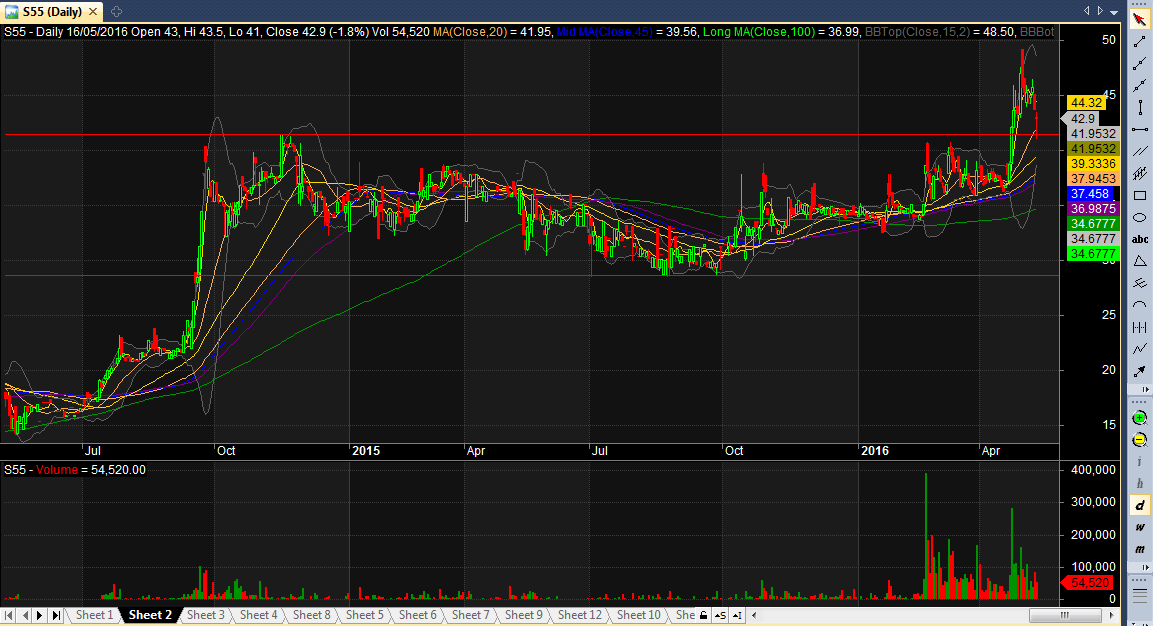
Task: Click the horizontal scrollbar right arrow
Action: point(1111,615)
